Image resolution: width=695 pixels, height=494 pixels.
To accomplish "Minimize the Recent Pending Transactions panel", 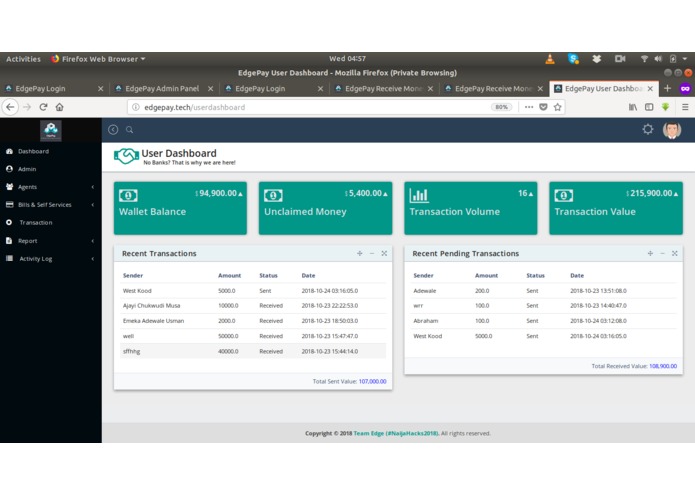I will (x=663, y=253).
